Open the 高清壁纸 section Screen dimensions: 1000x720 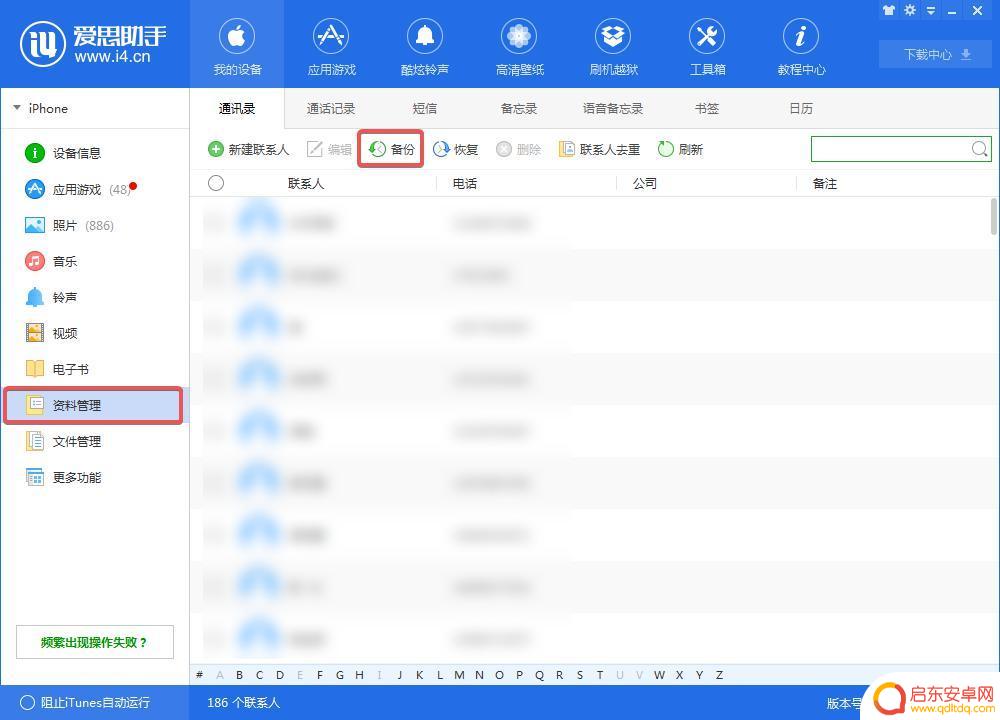[x=519, y=46]
